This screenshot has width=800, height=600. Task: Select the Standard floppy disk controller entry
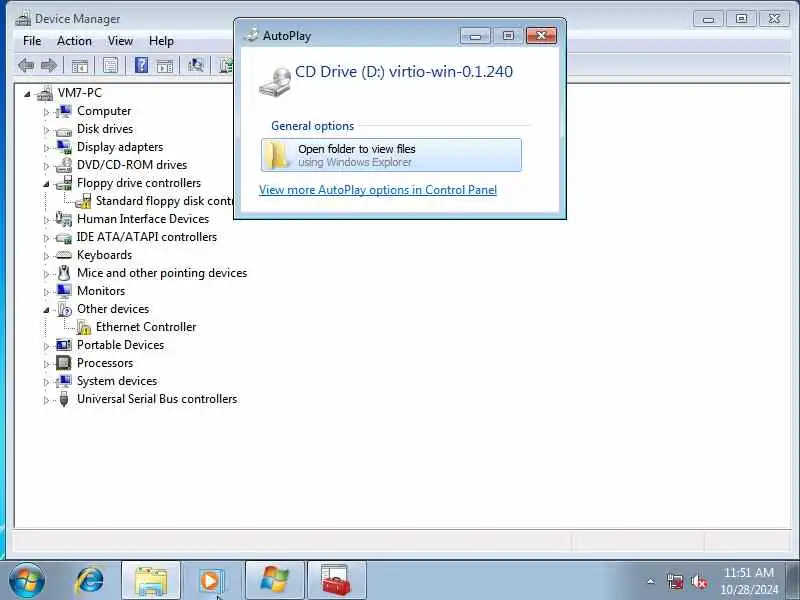[164, 201]
